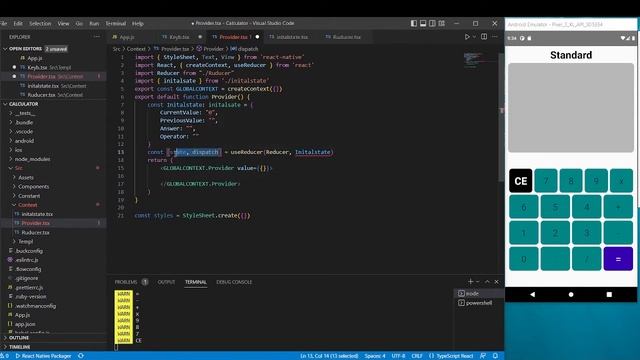Viewport: 640px width, 360px height.
Task: Click the Ln 13, Col 14 status entry
Action: 329,356
